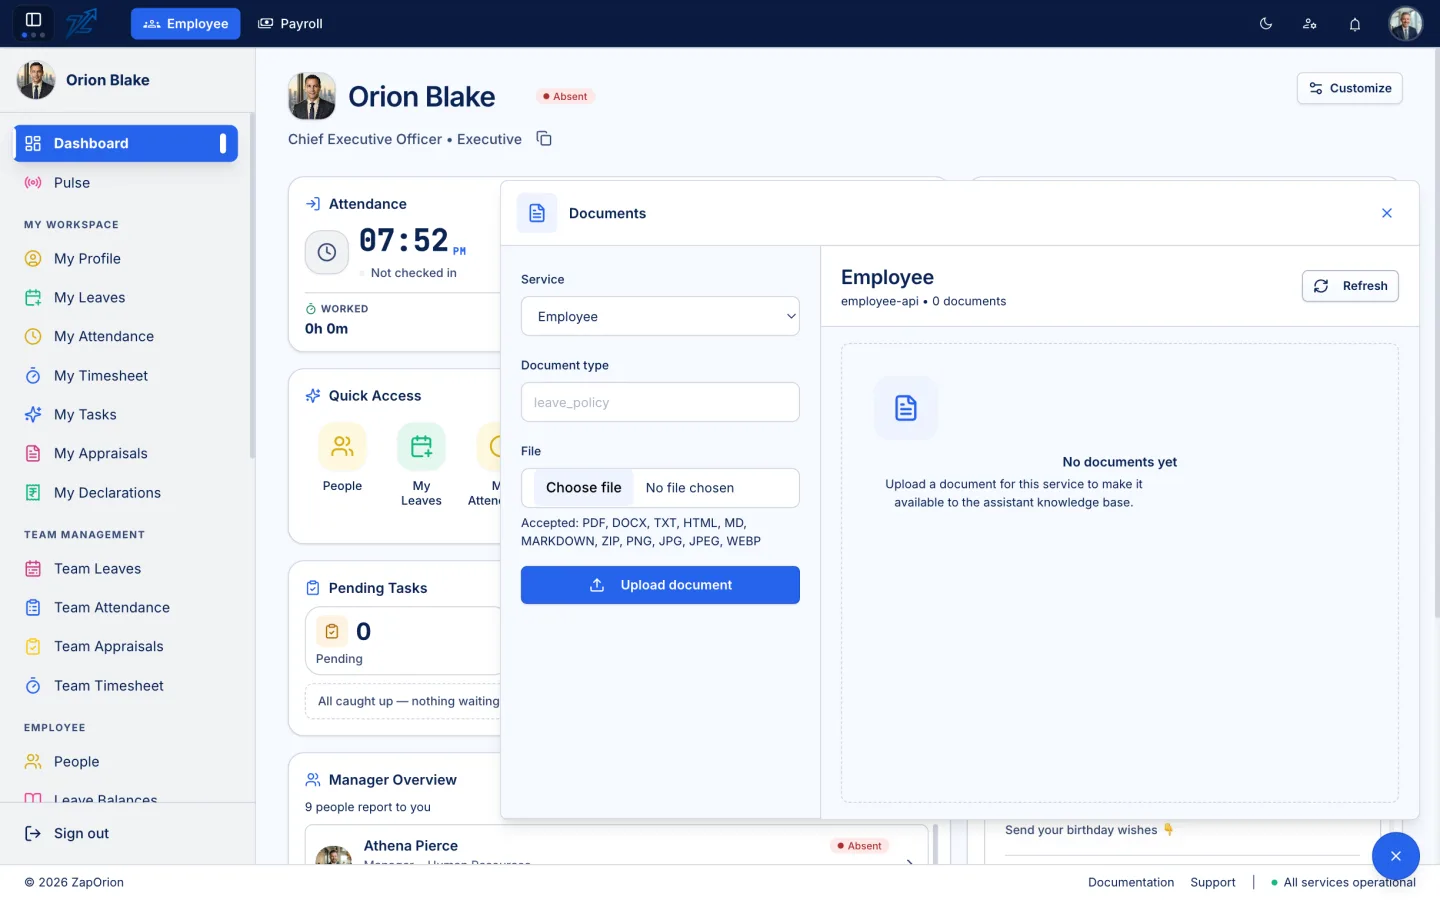Click the My Declarations receipt icon

point(33,492)
